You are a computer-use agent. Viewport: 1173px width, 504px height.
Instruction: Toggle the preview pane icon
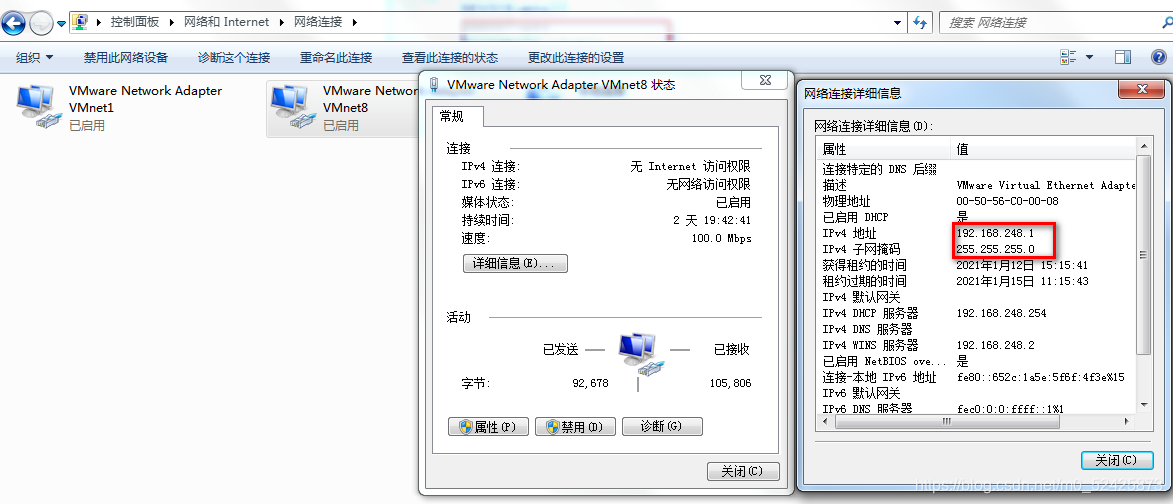pyautogui.click(x=1122, y=58)
